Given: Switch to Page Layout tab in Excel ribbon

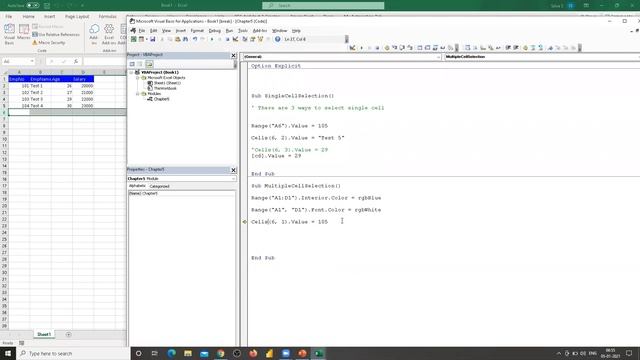Looking at the screenshot, I should (77, 17).
